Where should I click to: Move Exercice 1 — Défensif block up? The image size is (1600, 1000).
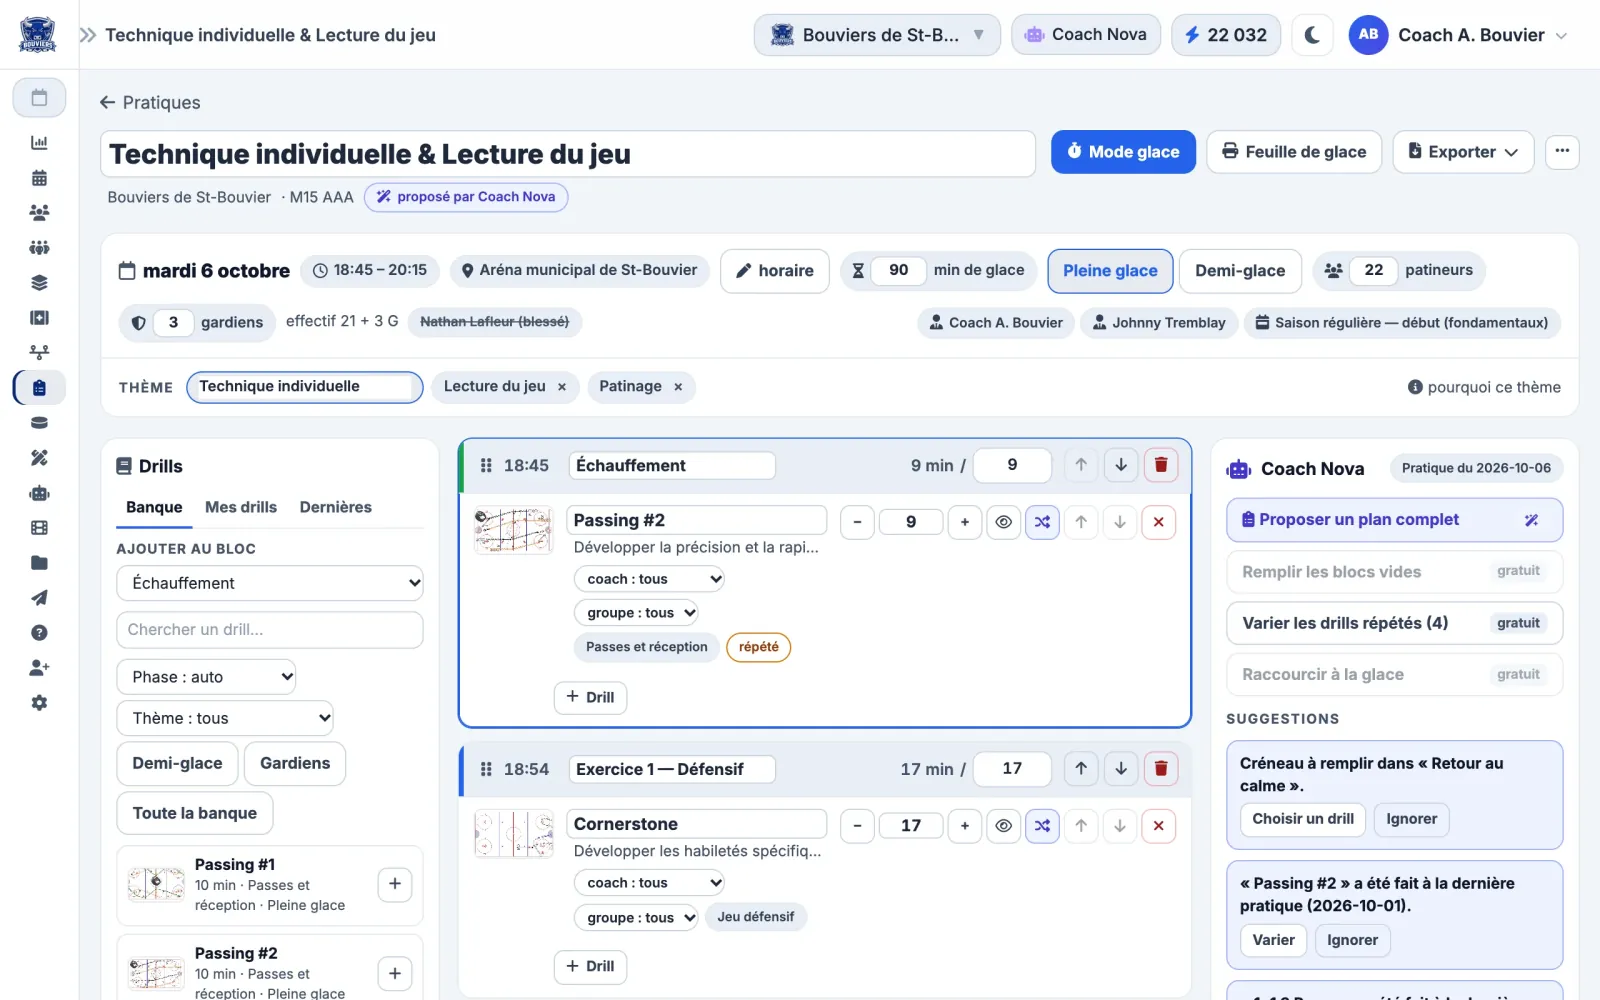pos(1081,769)
